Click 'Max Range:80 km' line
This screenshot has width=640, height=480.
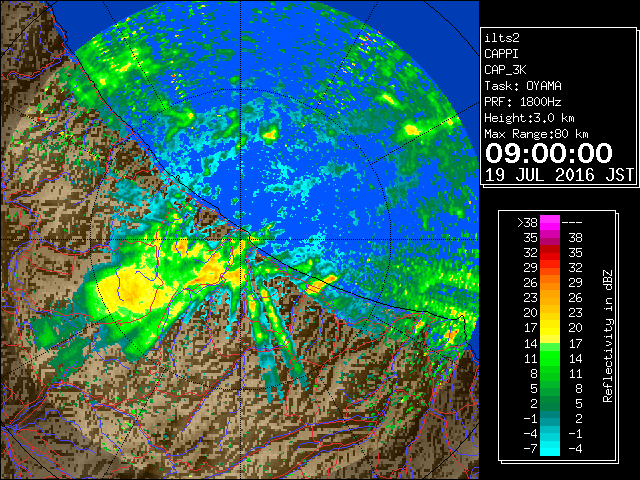pyautogui.click(x=536, y=134)
